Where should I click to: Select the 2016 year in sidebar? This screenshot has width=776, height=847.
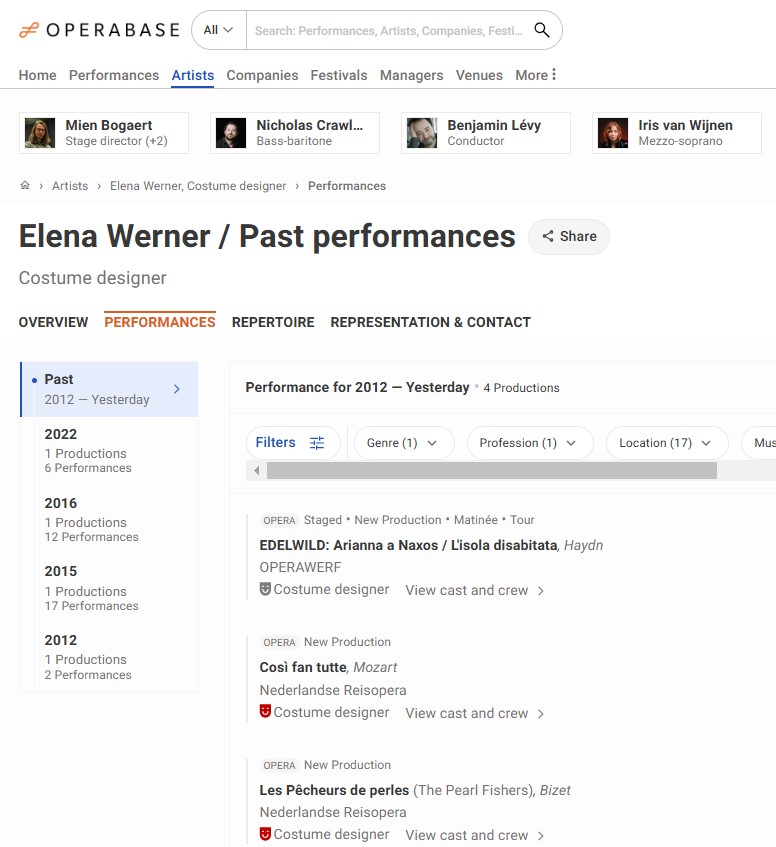(61, 503)
